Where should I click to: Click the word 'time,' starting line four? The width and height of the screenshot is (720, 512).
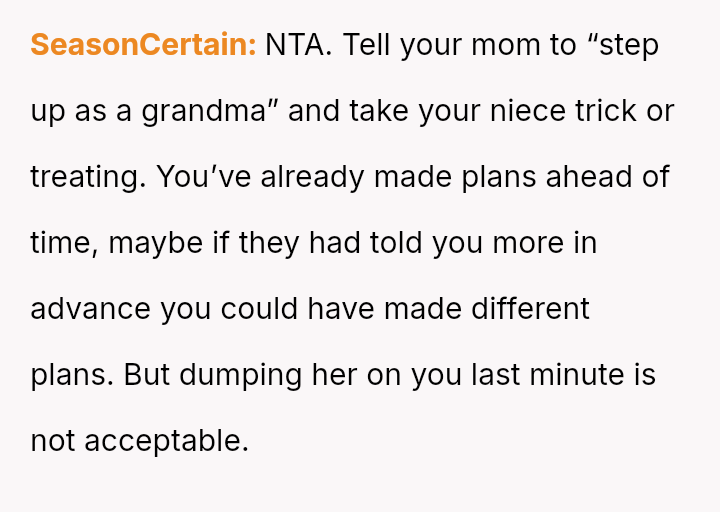point(63,243)
